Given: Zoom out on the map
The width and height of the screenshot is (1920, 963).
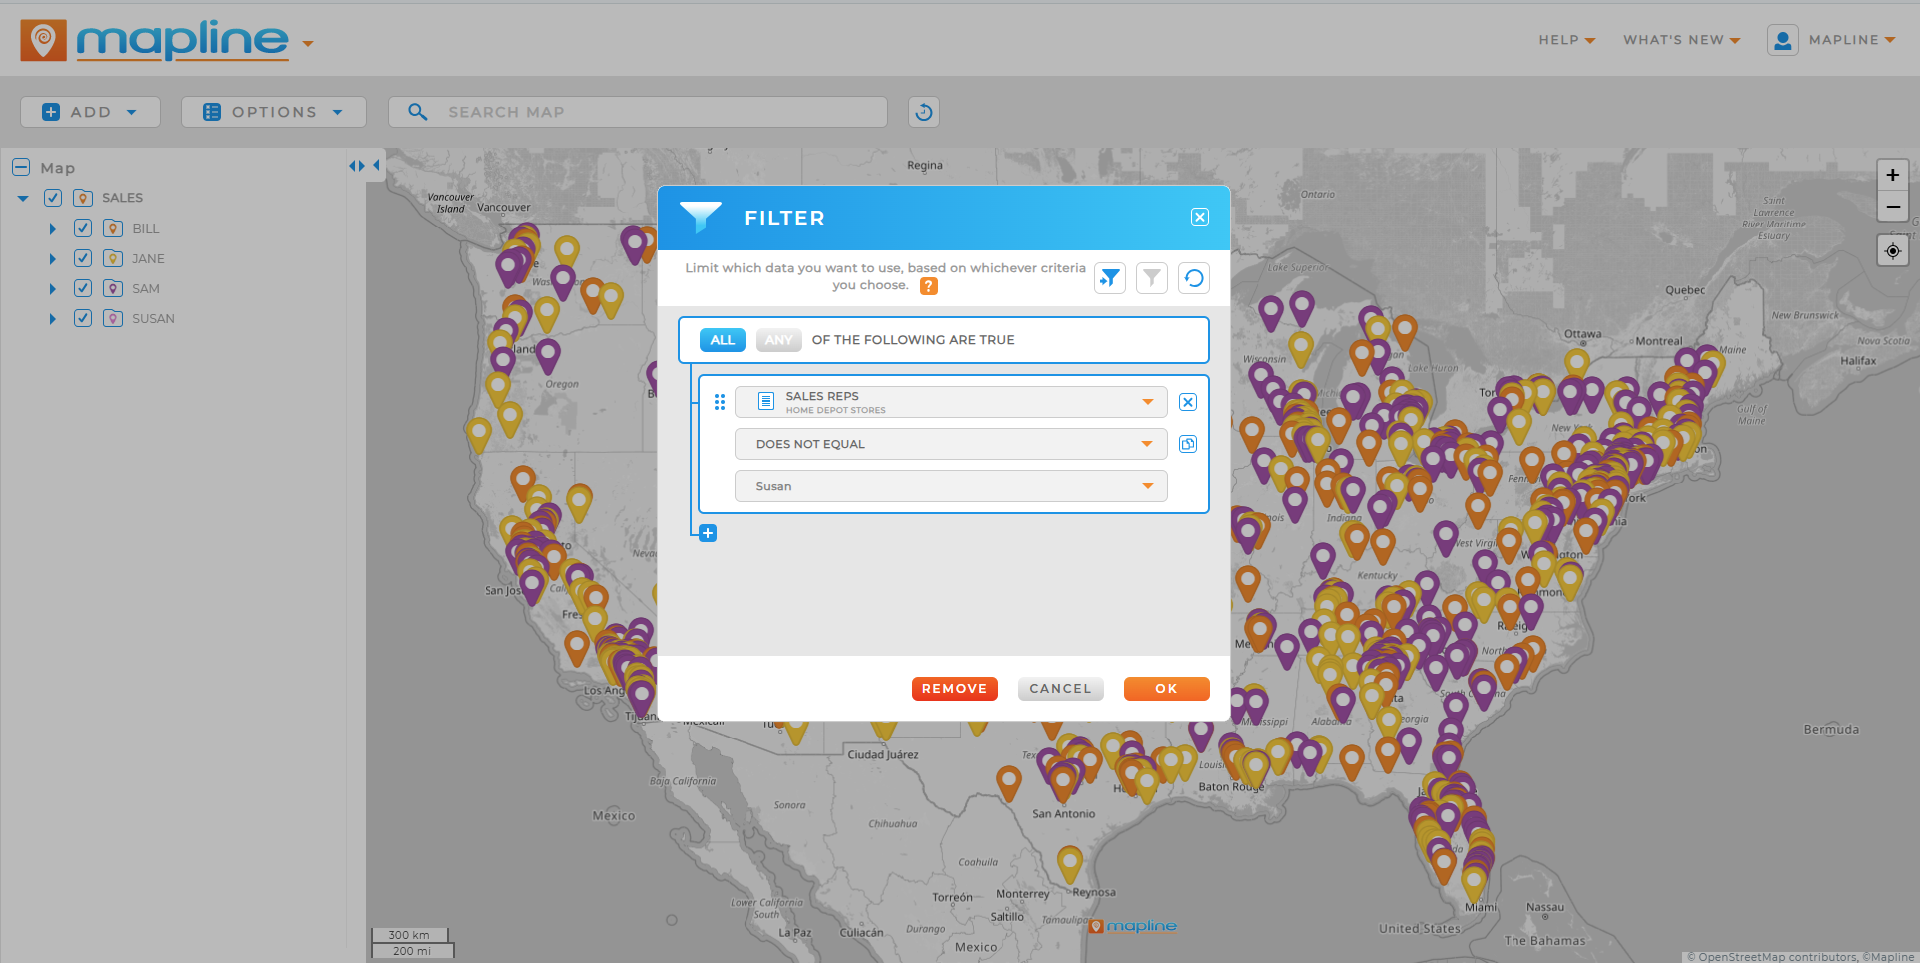Looking at the screenshot, I should tap(1892, 207).
